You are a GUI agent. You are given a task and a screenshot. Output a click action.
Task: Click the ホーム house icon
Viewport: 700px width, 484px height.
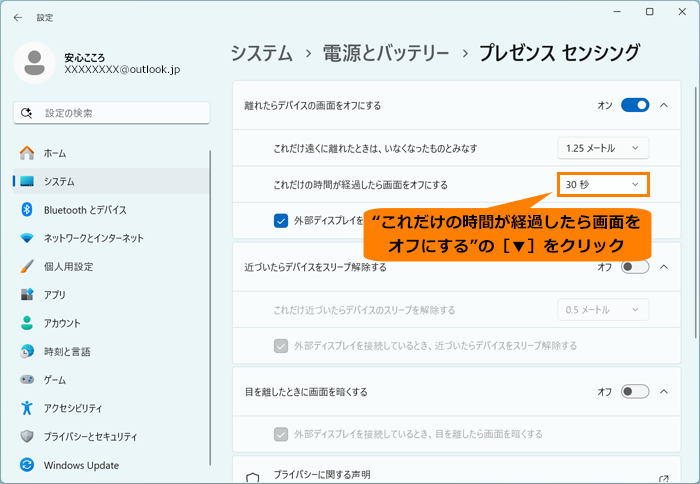(x=27, y=153)
